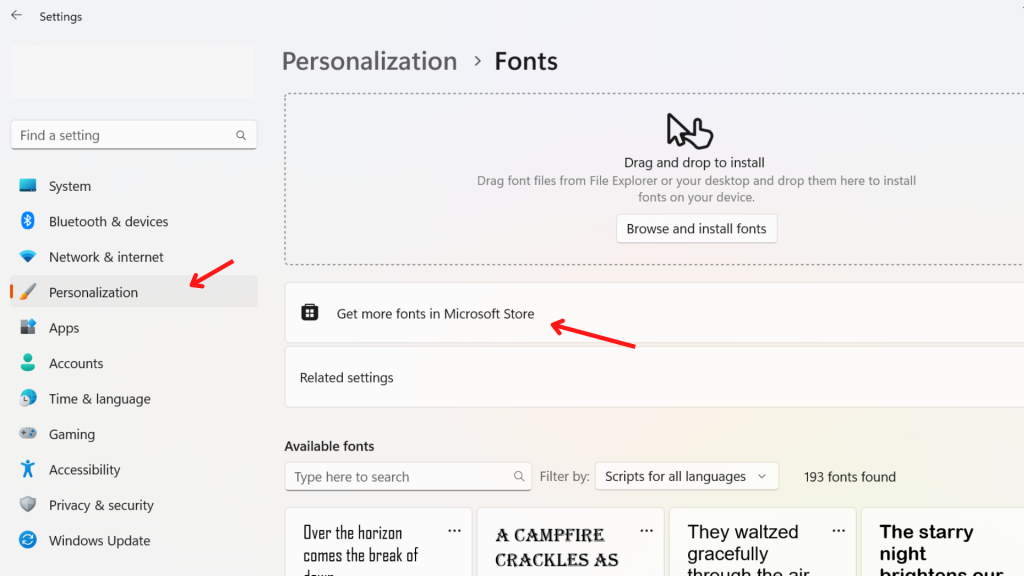Viewport: 1024px width, 576px height.
Task: Open options for the 'They waltzed gracefully' font card
Action: pyautogui.click(x=839, y=531)
